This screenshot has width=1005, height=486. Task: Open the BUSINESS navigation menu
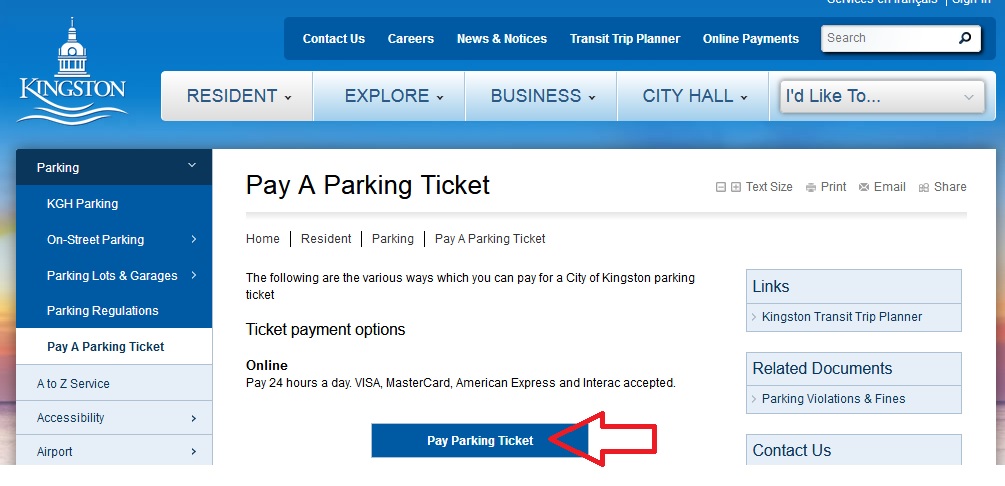[x=542, y=97]
